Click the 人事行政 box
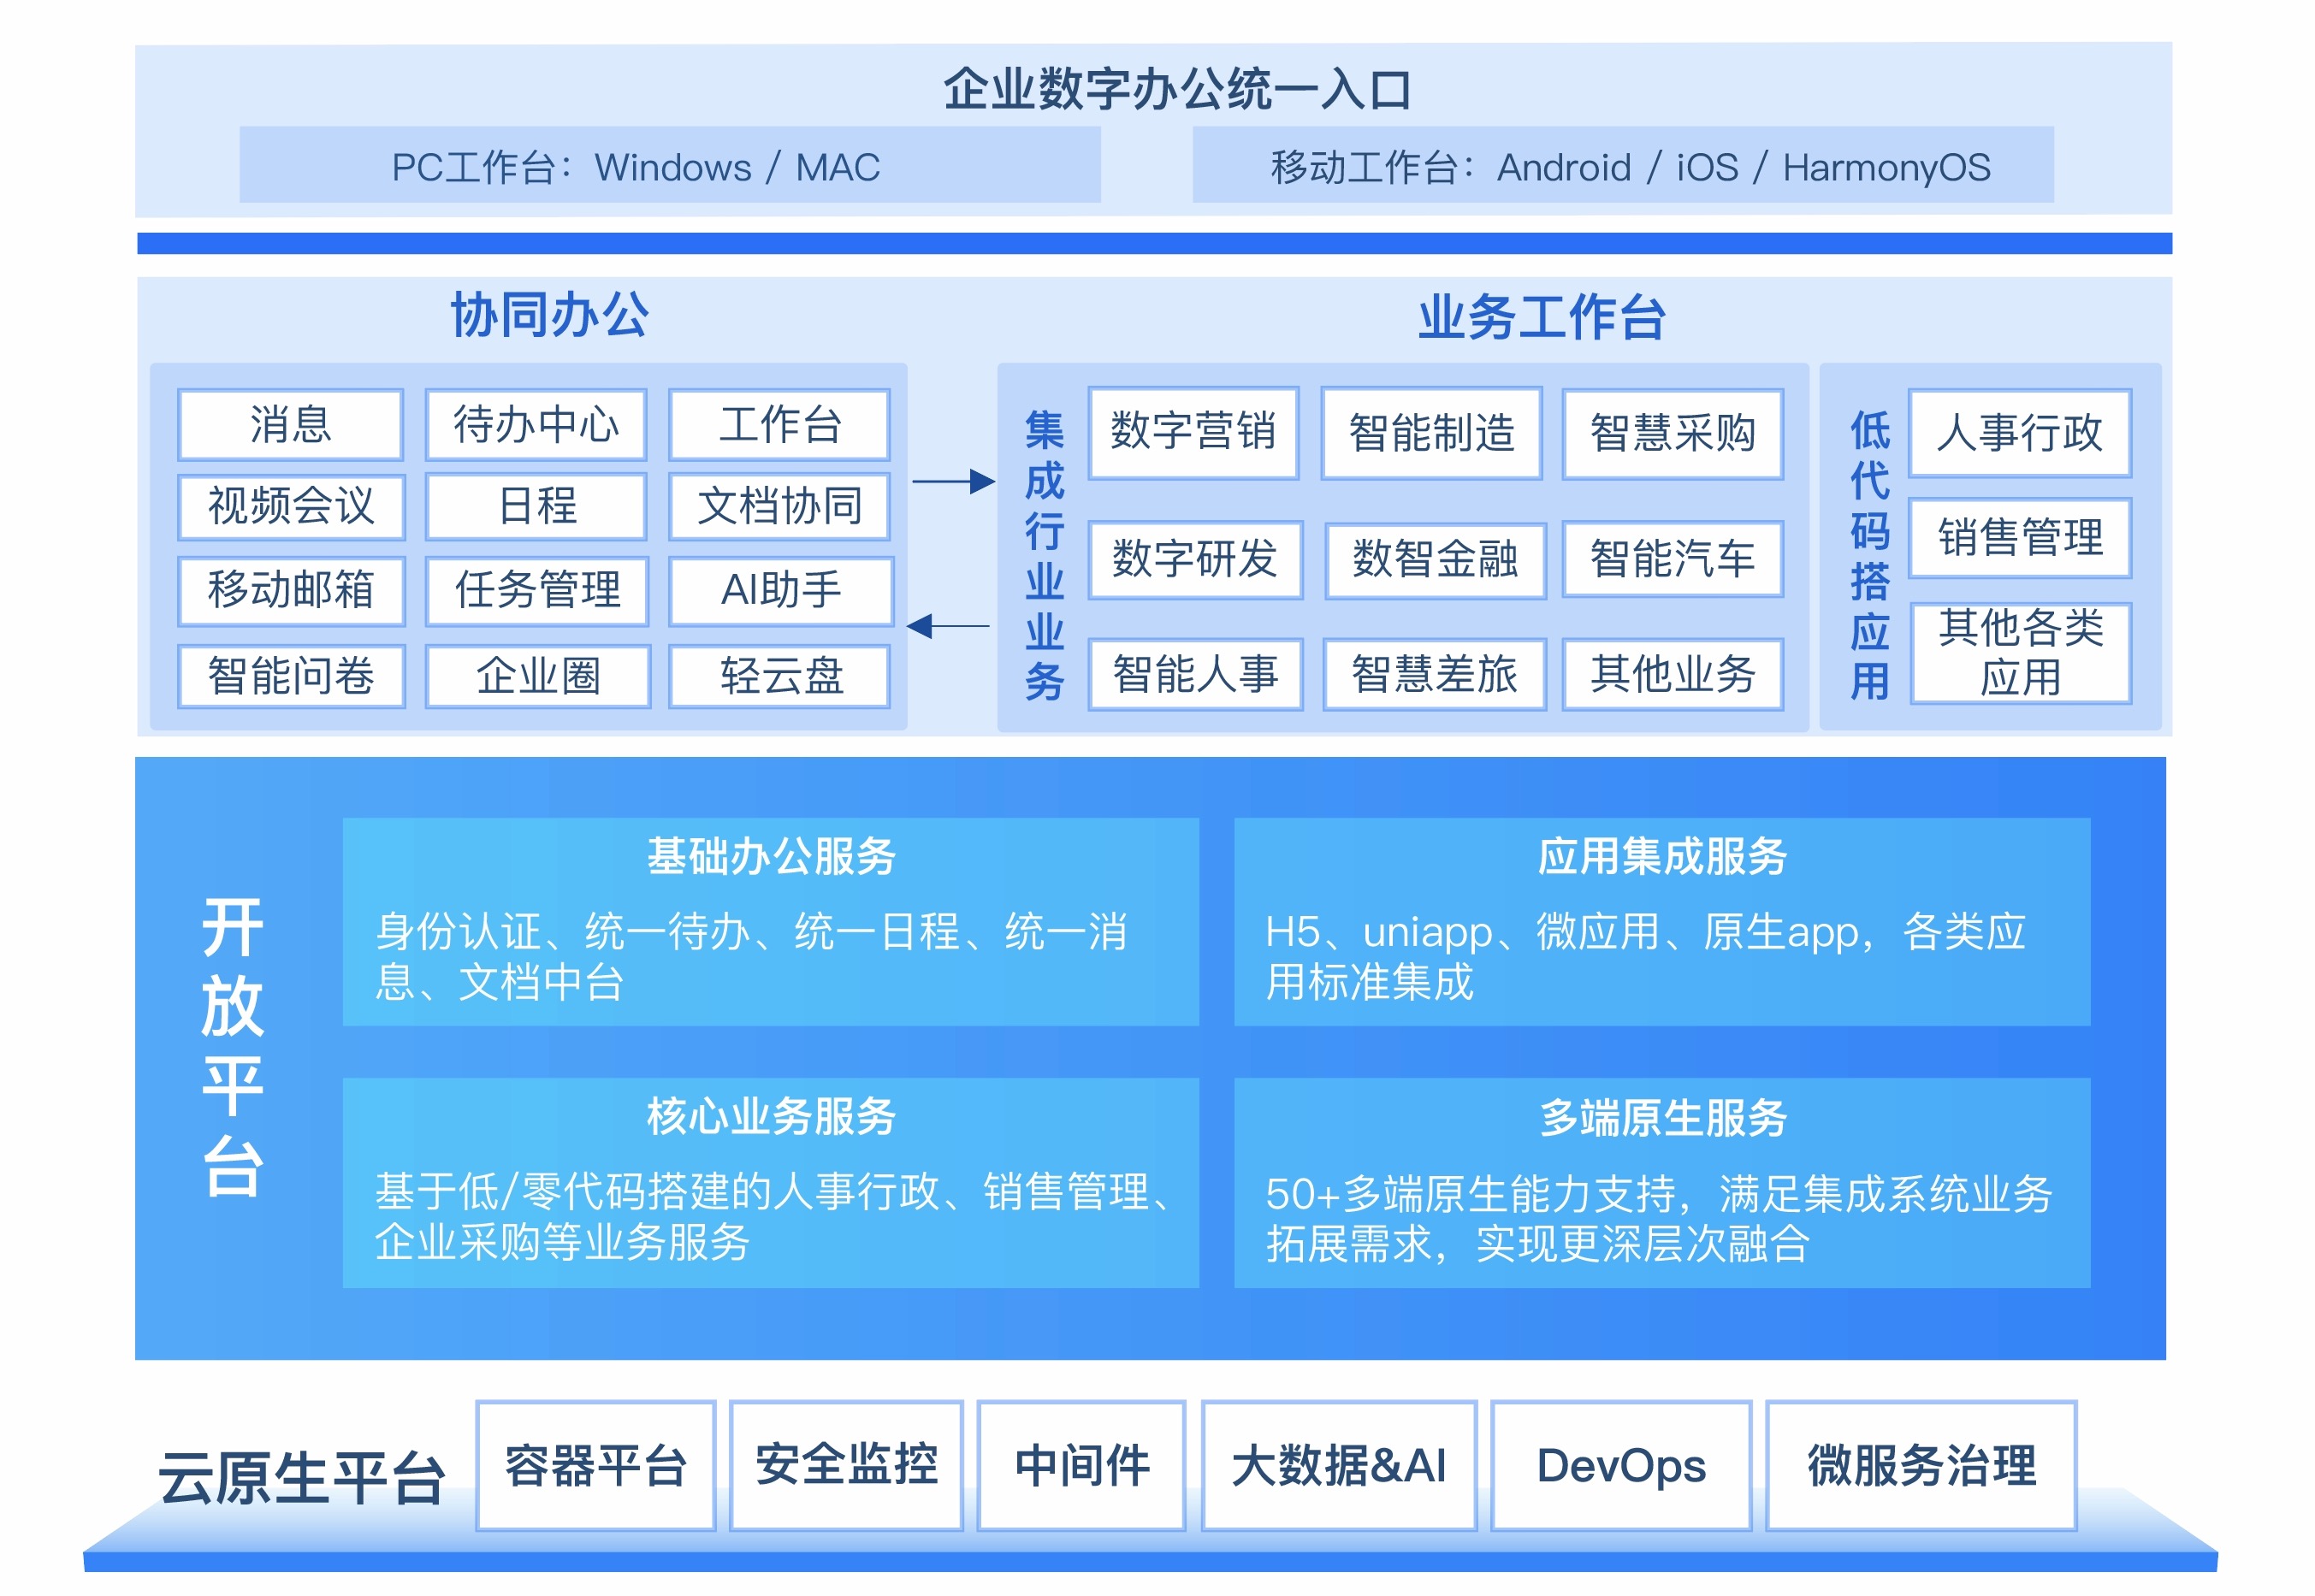Screen dimensions: 2315x1596 point(2020,433)
